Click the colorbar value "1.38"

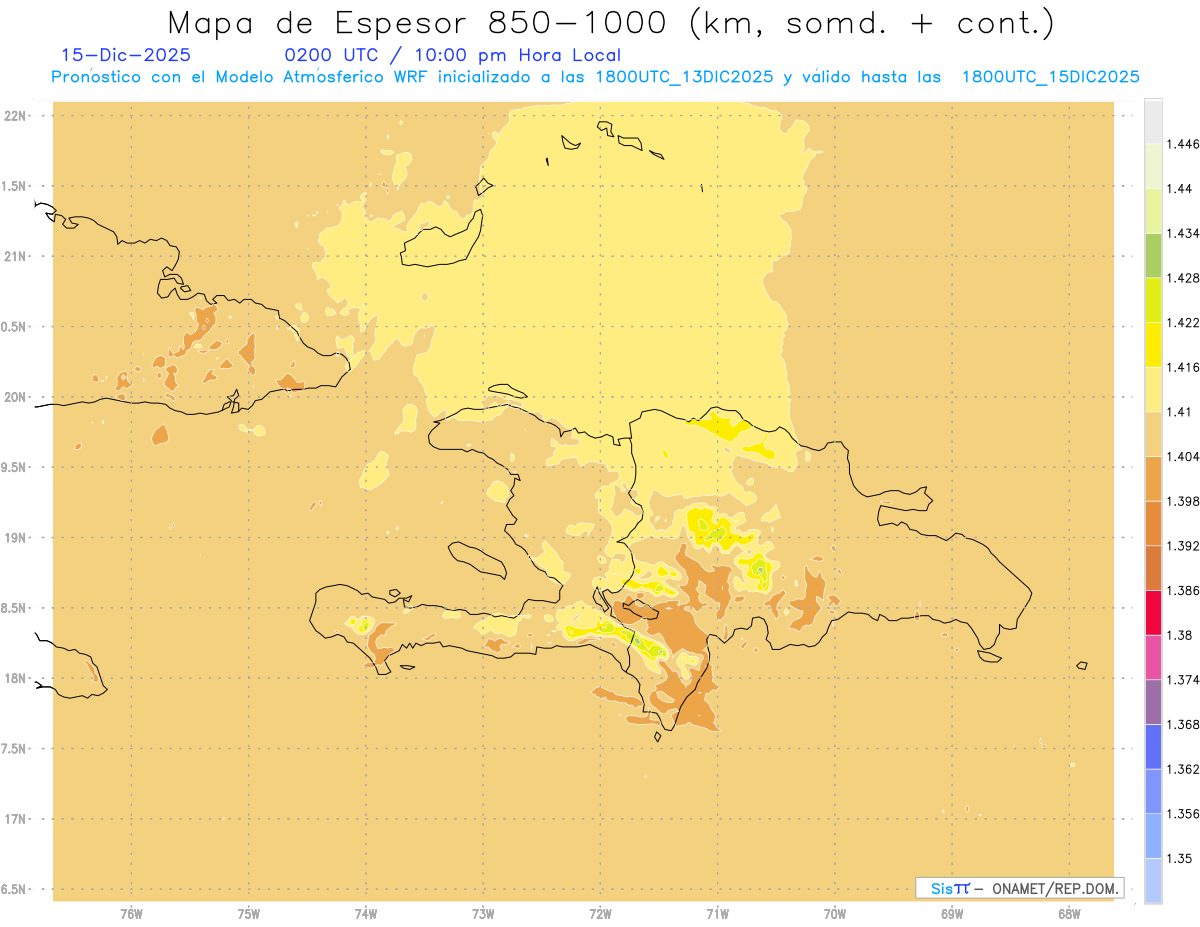click(1180, 635)
